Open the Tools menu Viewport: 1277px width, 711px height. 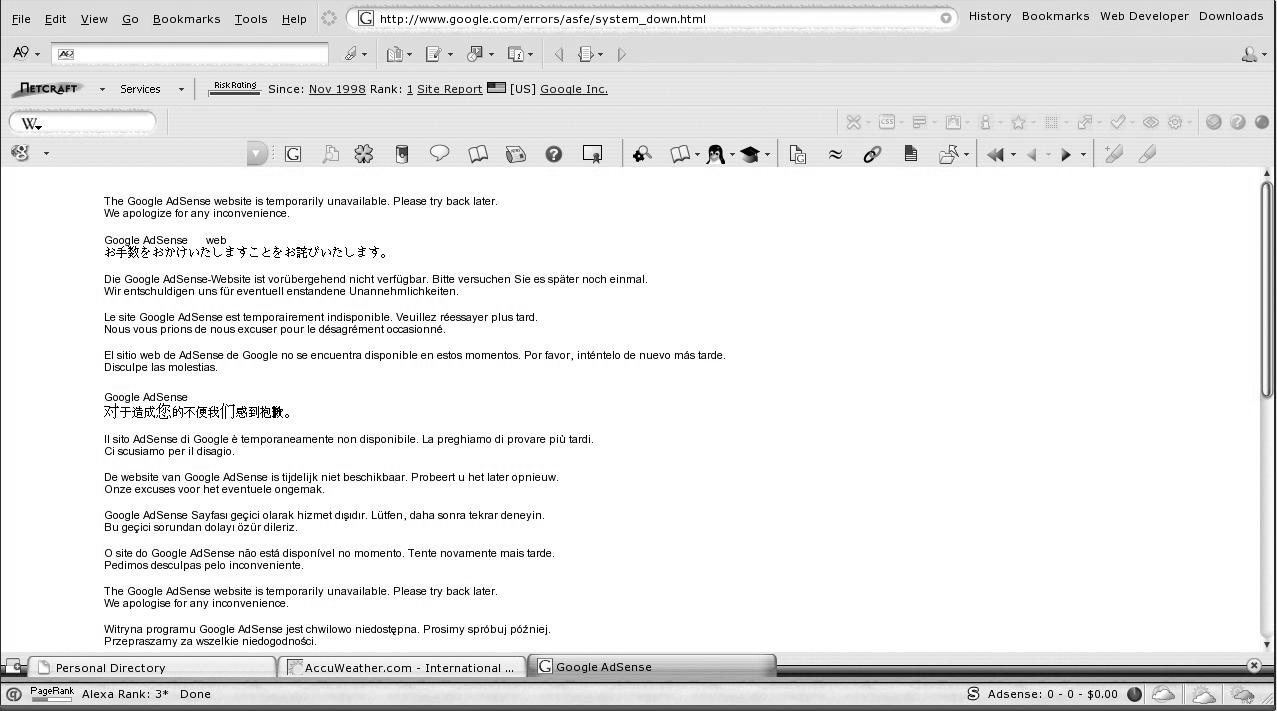pos(251,19)
